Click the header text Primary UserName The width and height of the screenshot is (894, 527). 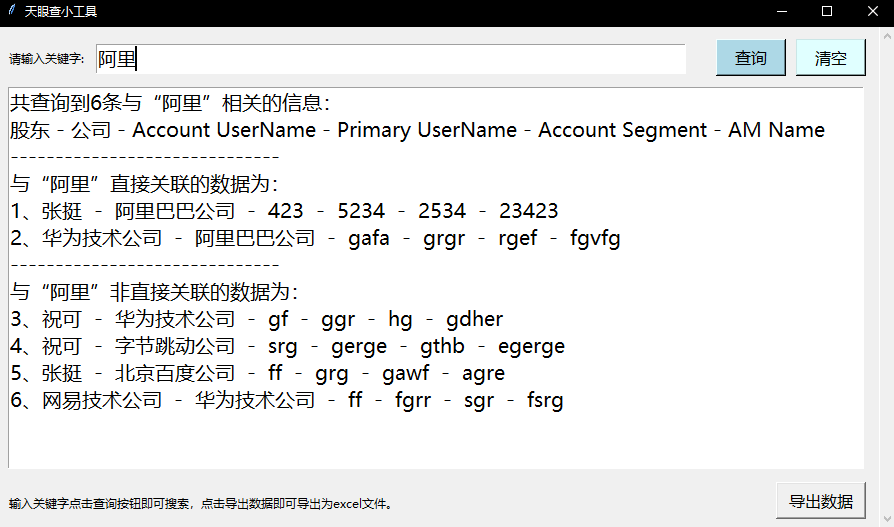tap(427, 130)
